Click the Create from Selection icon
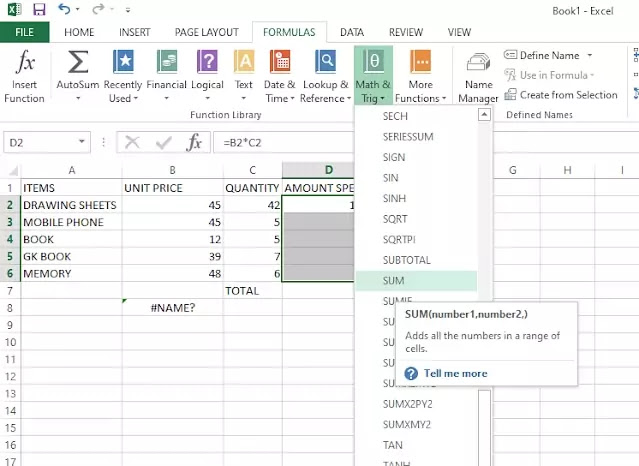639x466 pixels. tap(511, 95)
